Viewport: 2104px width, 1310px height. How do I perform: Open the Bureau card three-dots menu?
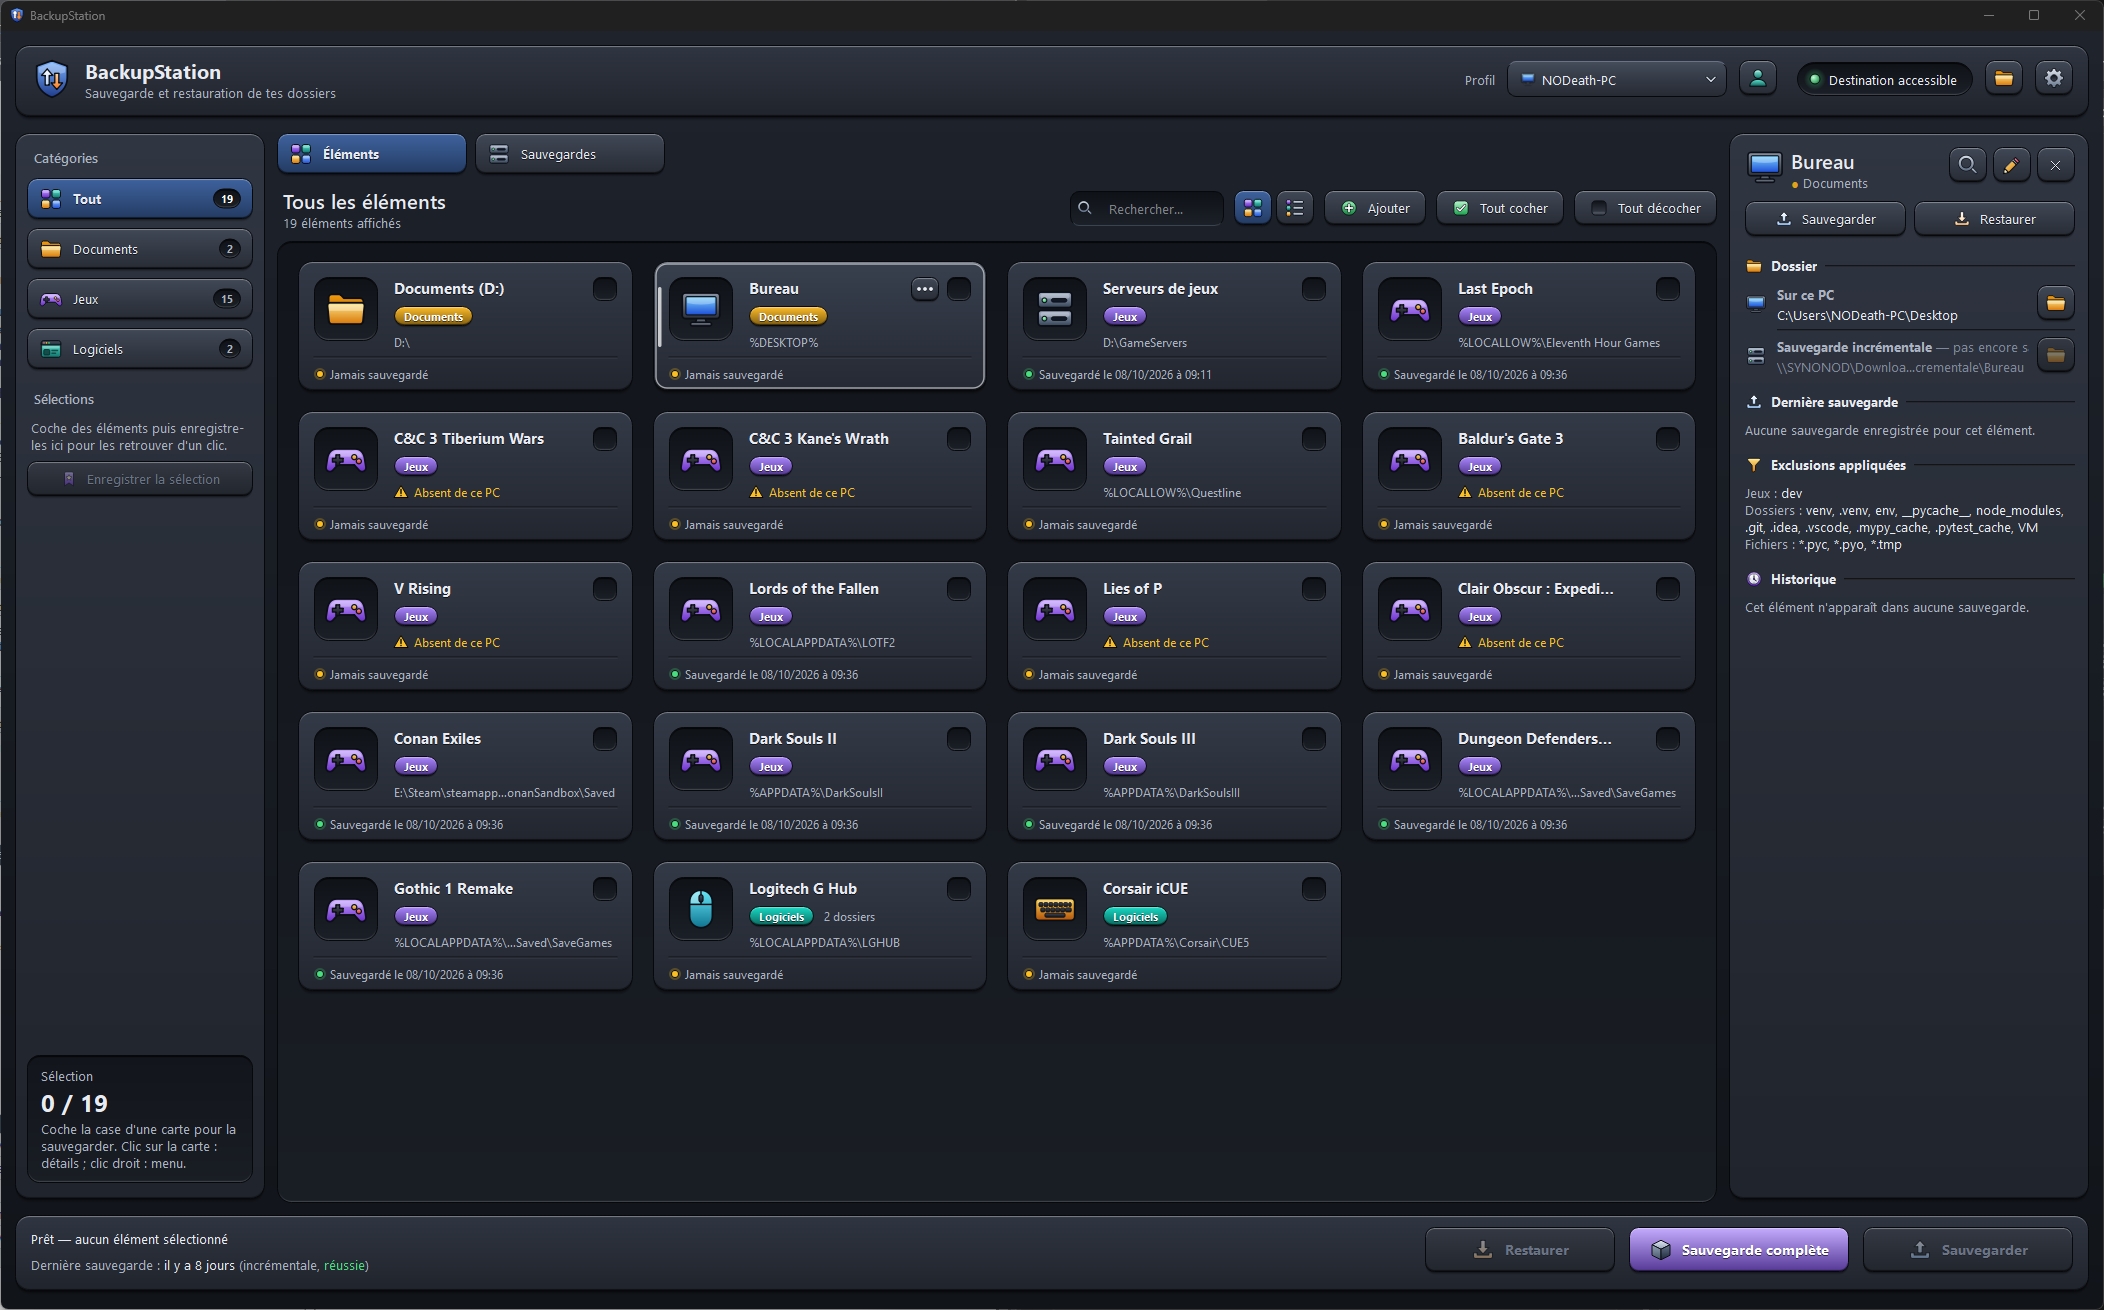925,289
